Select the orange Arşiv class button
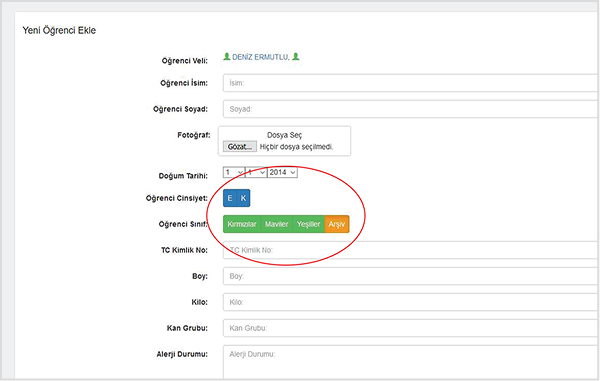The image size is (600, 381). [x=337, y=224]
